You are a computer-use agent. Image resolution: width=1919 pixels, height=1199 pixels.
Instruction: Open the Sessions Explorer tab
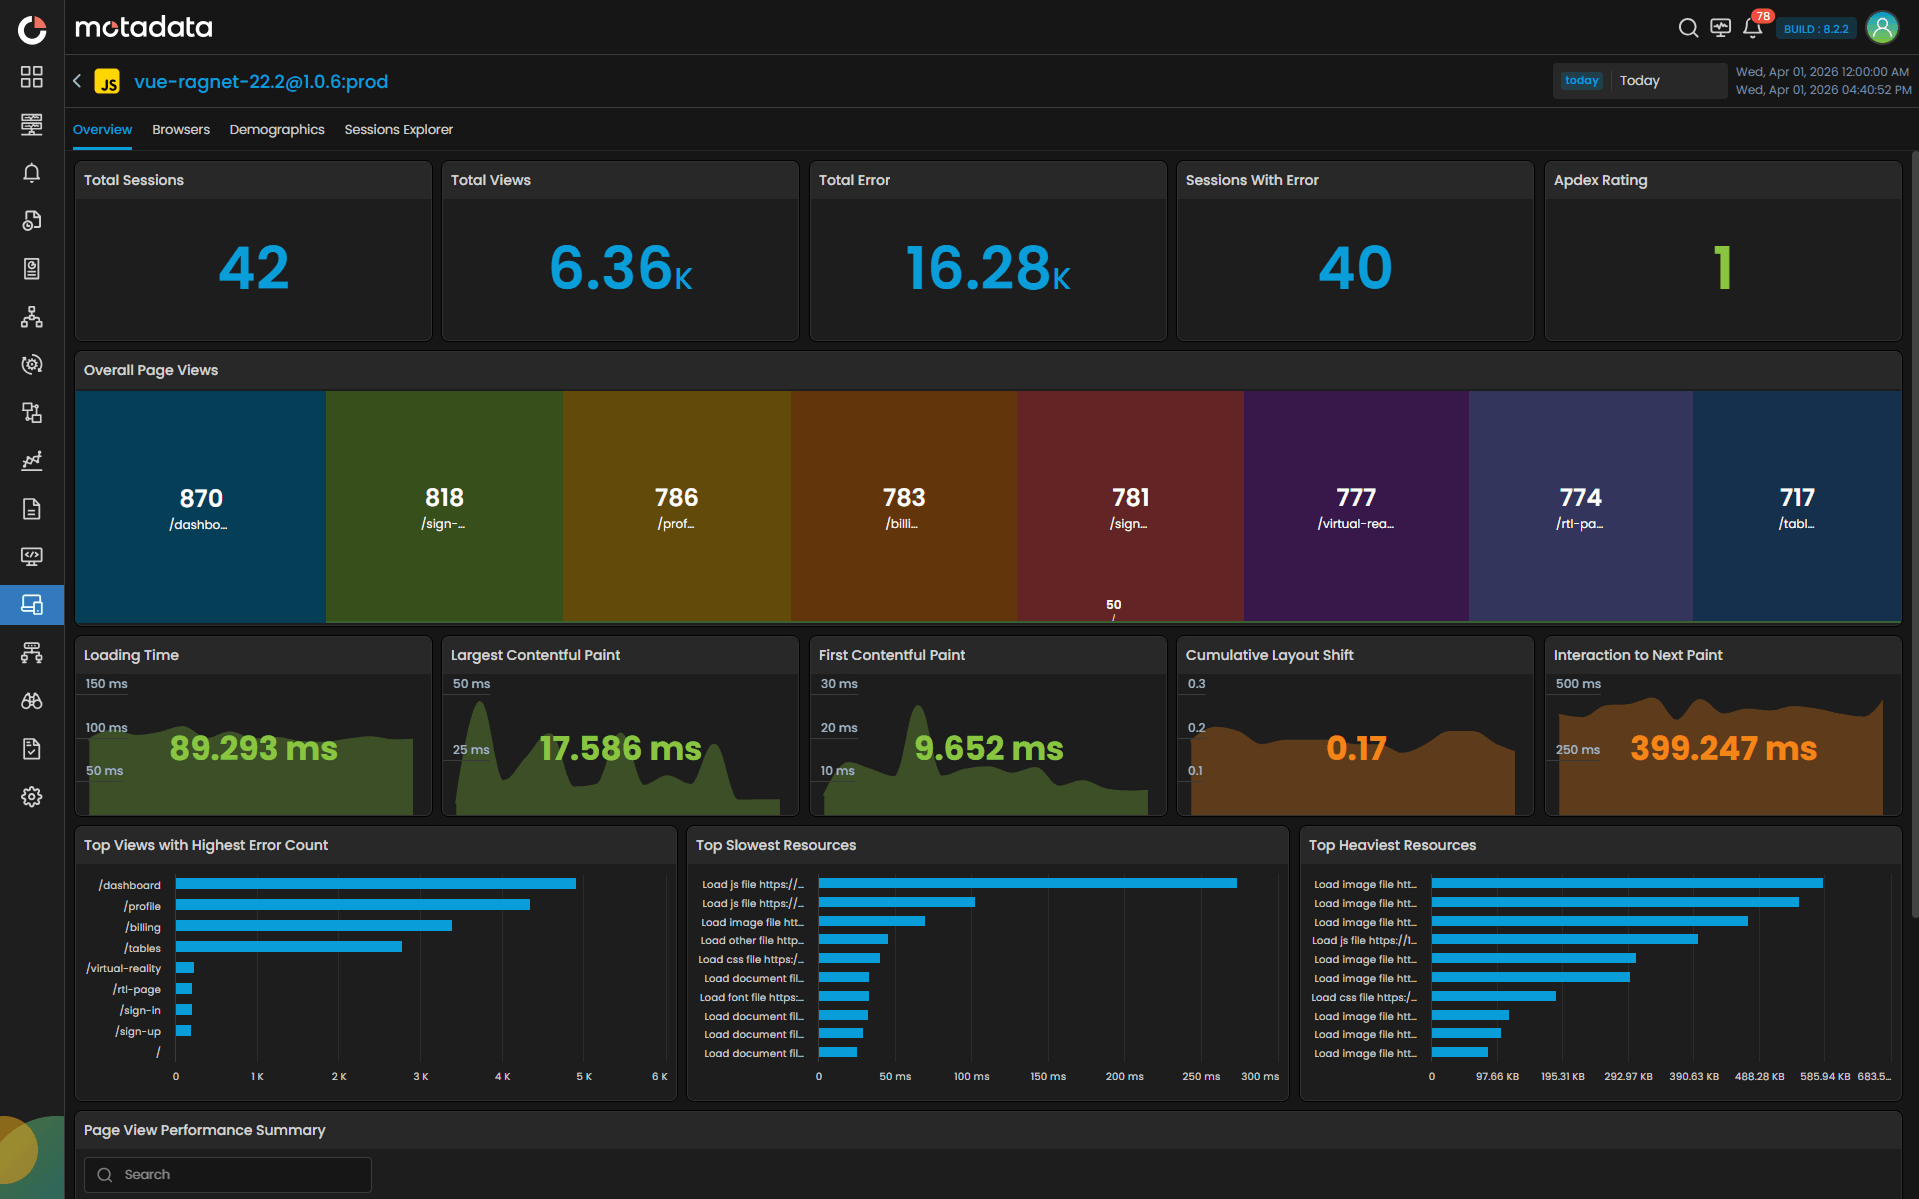point(398,130)
